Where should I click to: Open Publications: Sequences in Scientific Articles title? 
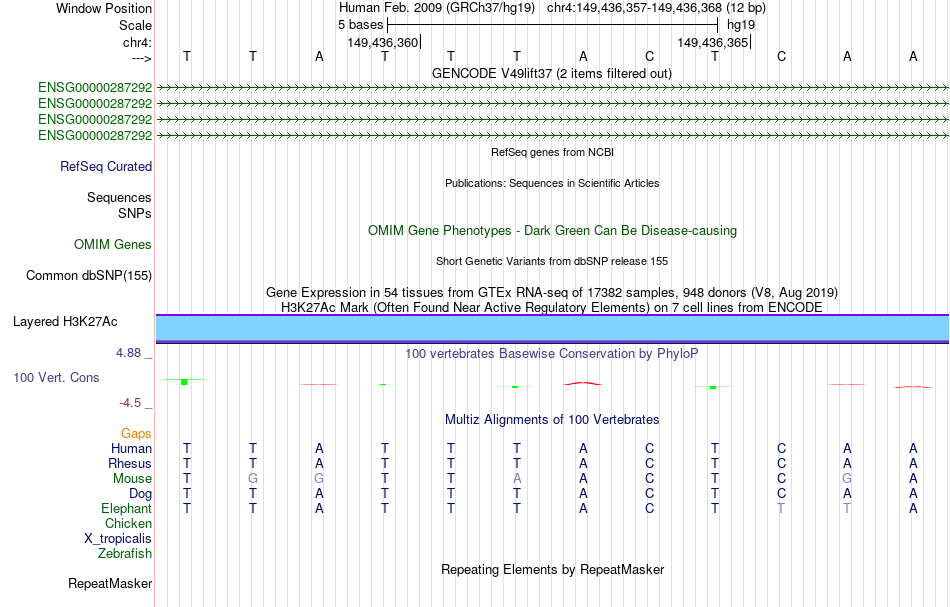tap(552, 183)
